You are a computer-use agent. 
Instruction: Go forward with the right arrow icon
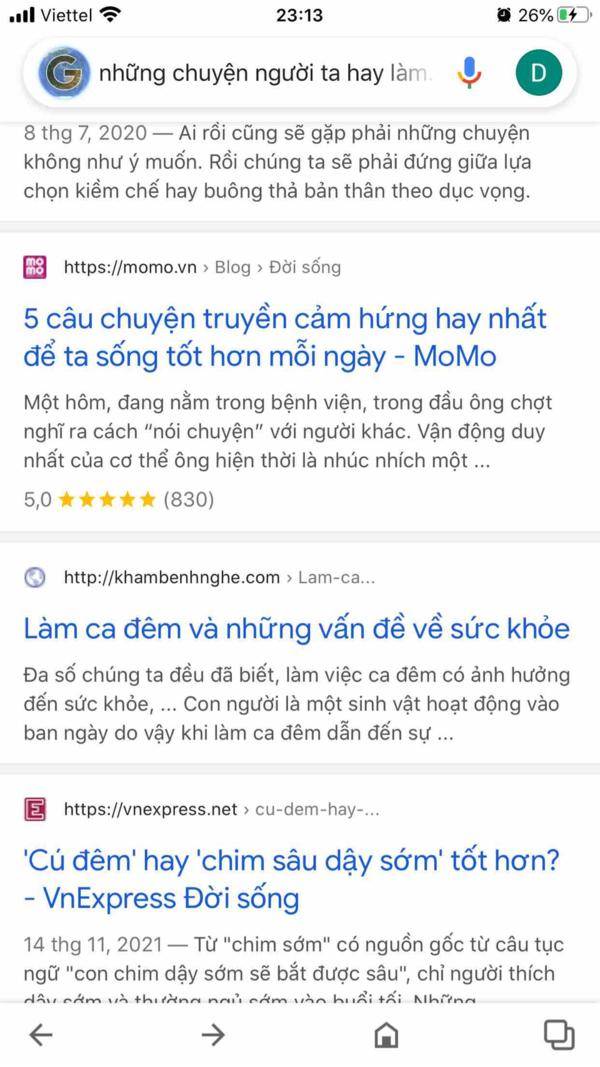(x=213, y=1035)
